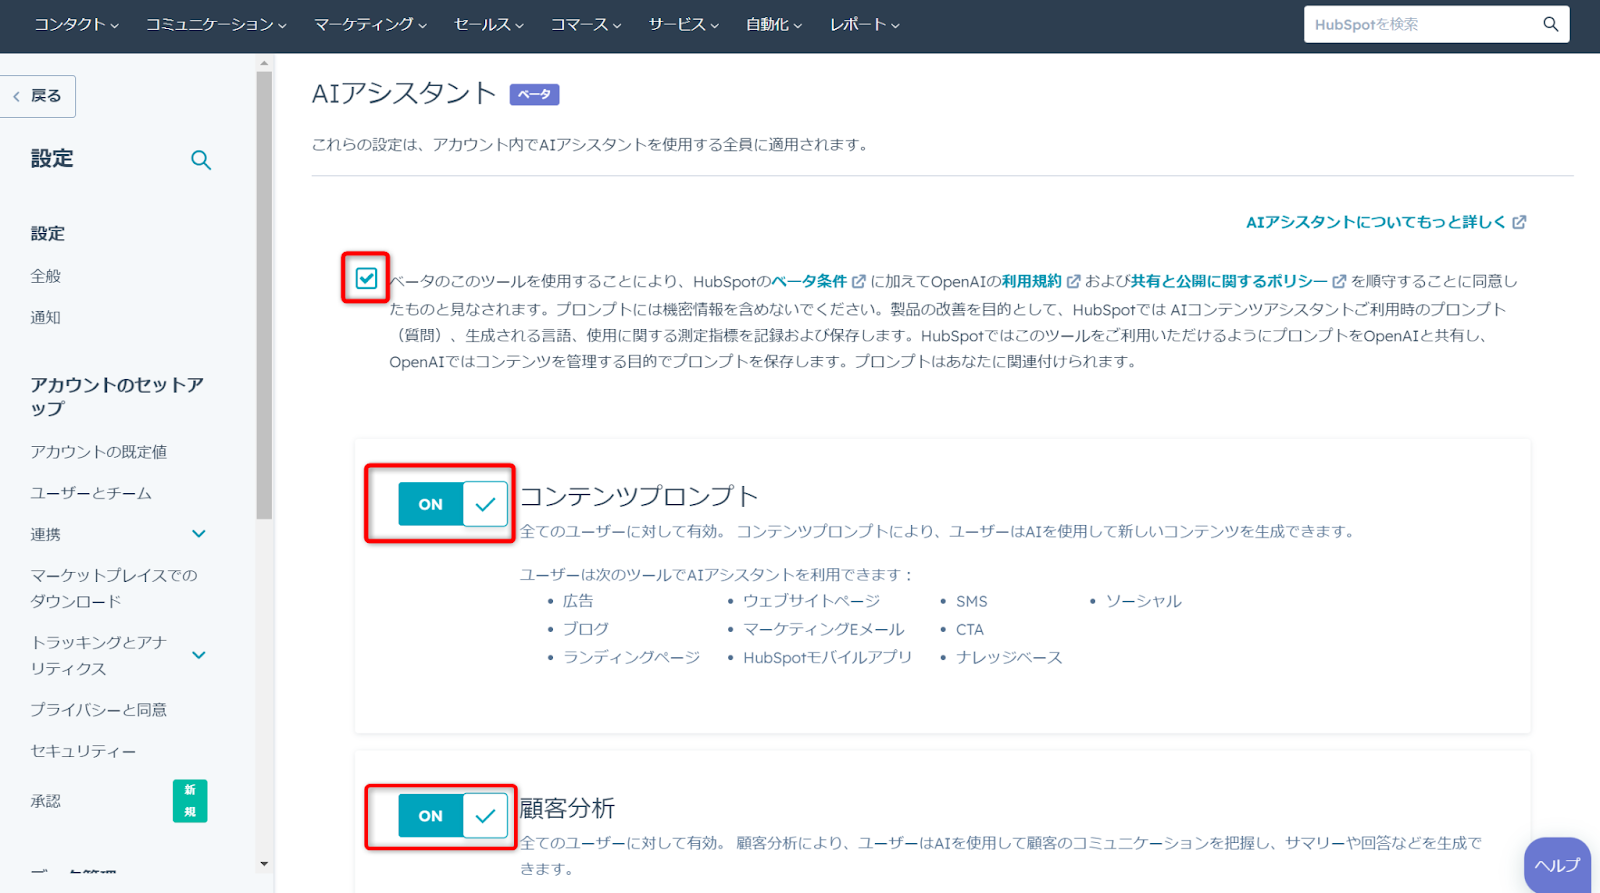The height and width of the screenshot is (893, 1600).
Task: Click the SMS list item
Action: click(971, 601)
